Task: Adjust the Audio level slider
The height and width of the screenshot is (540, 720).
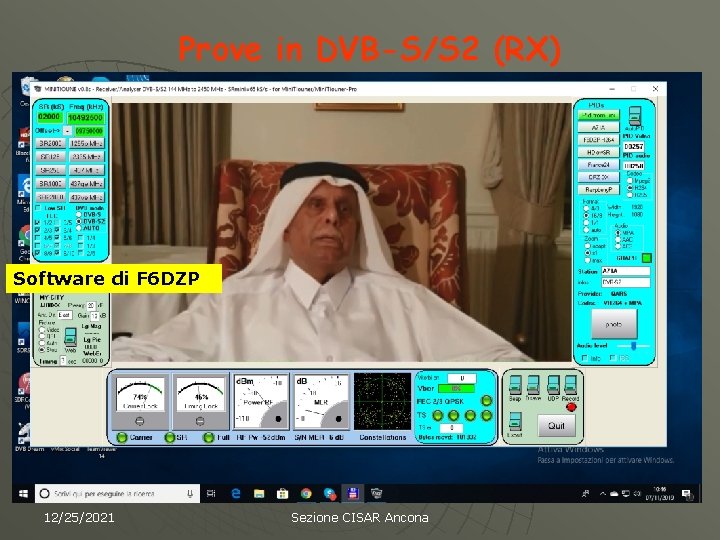Action: pos(633,345)
